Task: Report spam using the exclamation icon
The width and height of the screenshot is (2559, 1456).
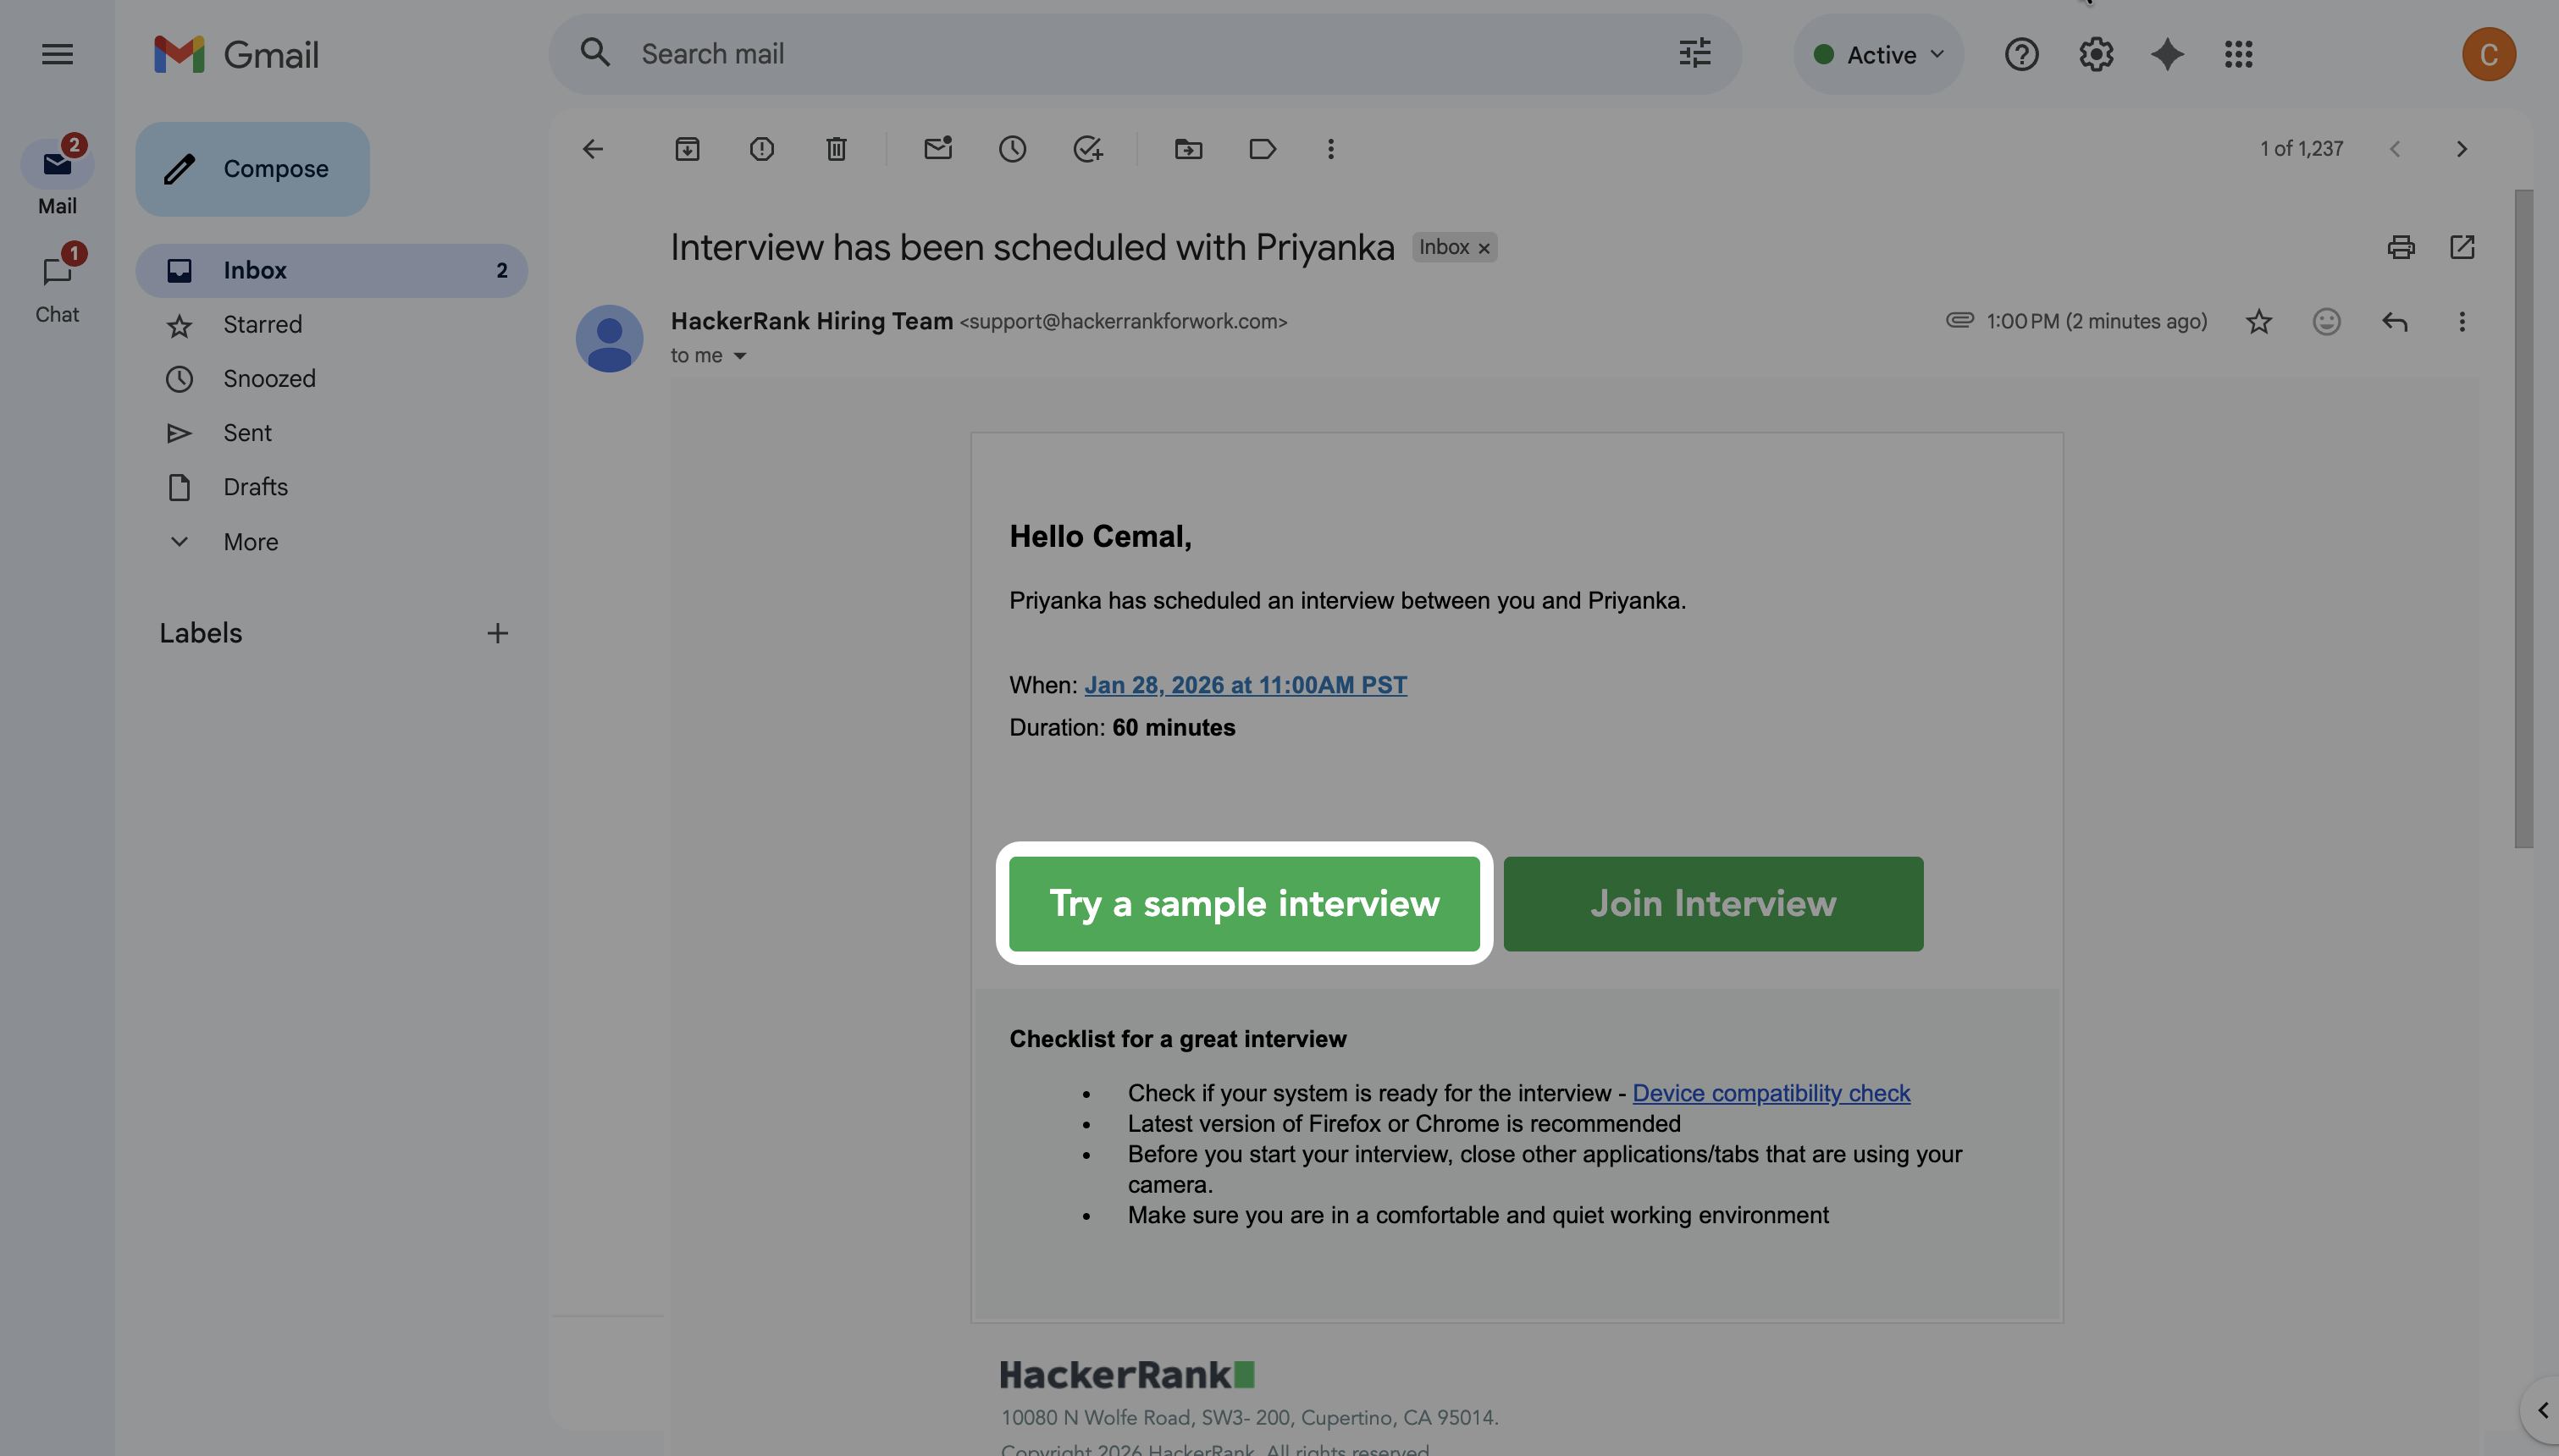Action: (762, 149)
